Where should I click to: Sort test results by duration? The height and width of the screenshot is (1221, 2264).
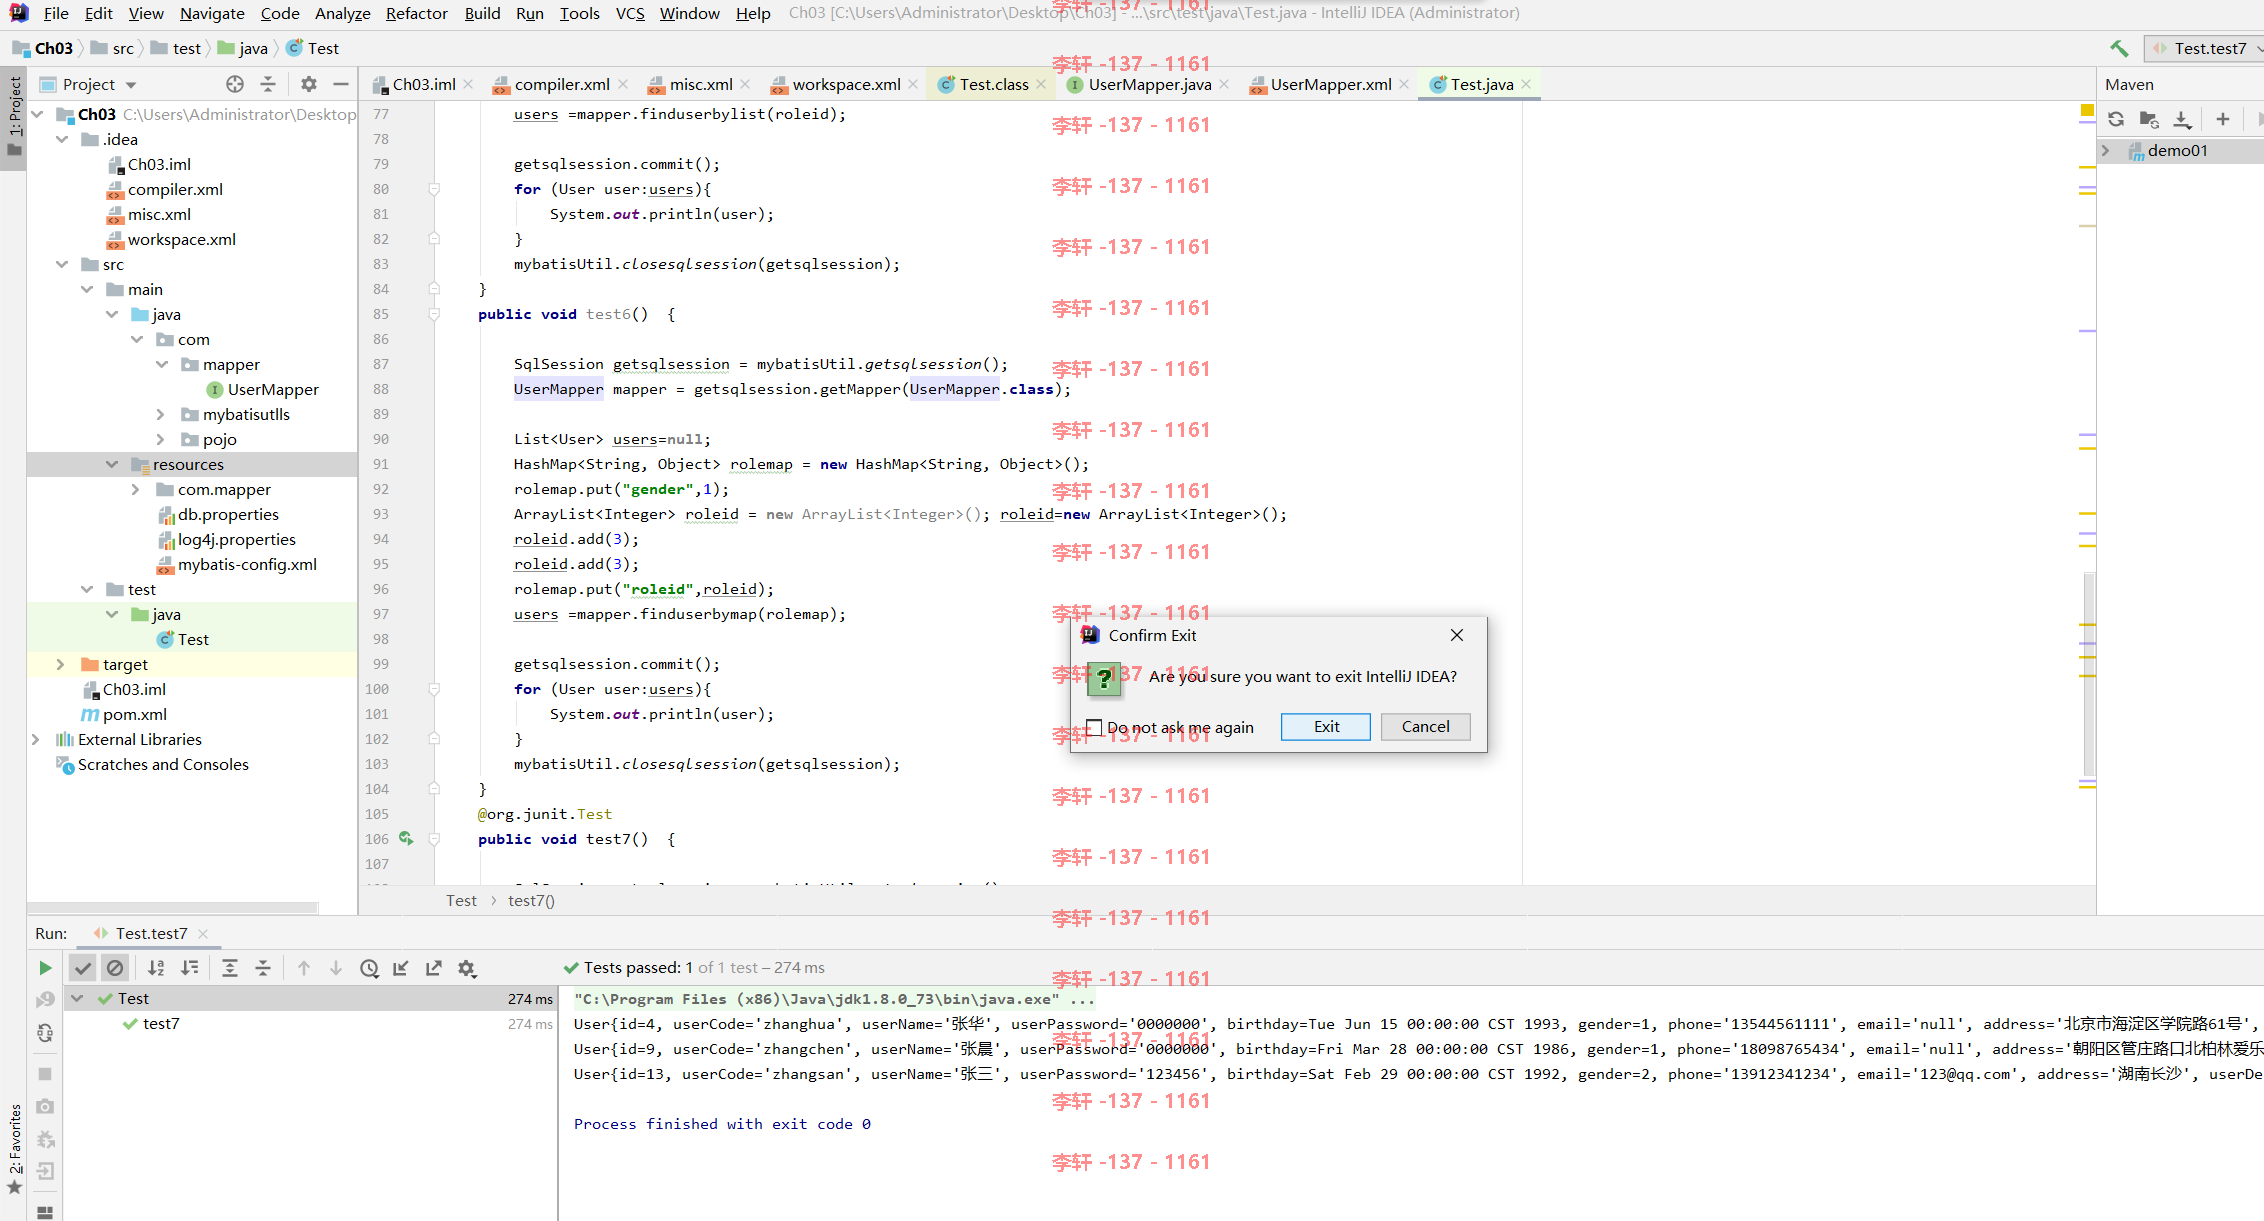[189, 968]
